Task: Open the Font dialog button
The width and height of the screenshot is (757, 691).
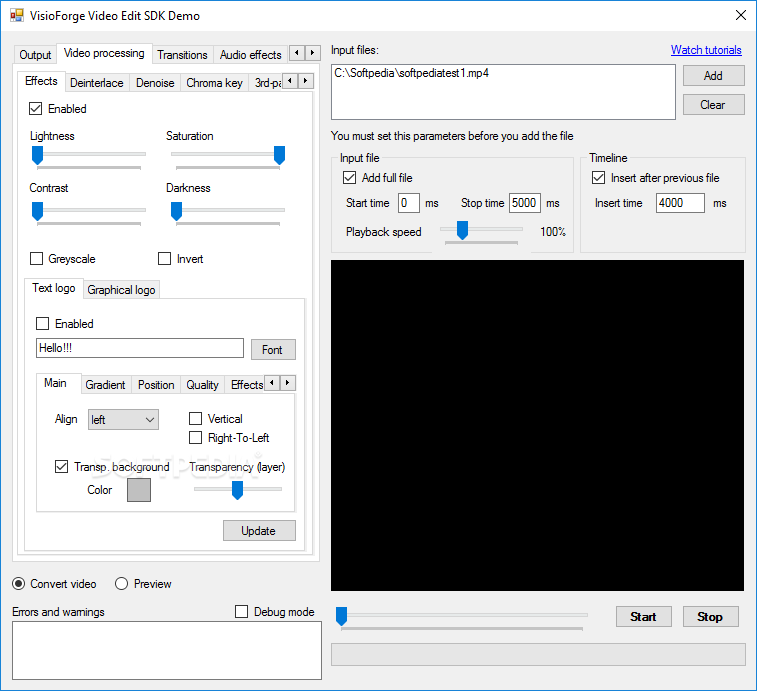Action: pos(273,350)
